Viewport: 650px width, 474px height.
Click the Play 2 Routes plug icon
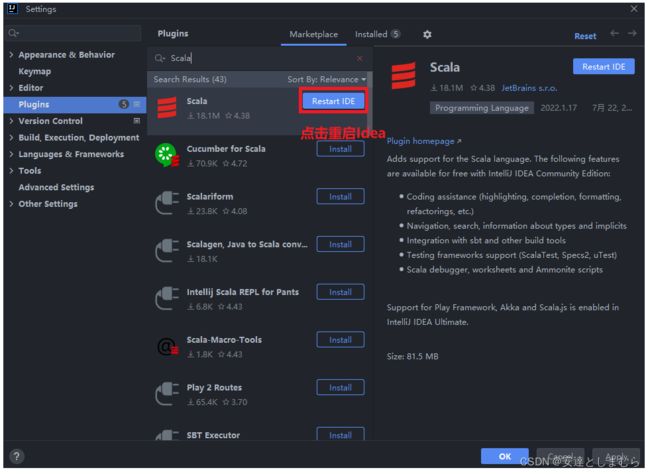(x=167, y=394)
